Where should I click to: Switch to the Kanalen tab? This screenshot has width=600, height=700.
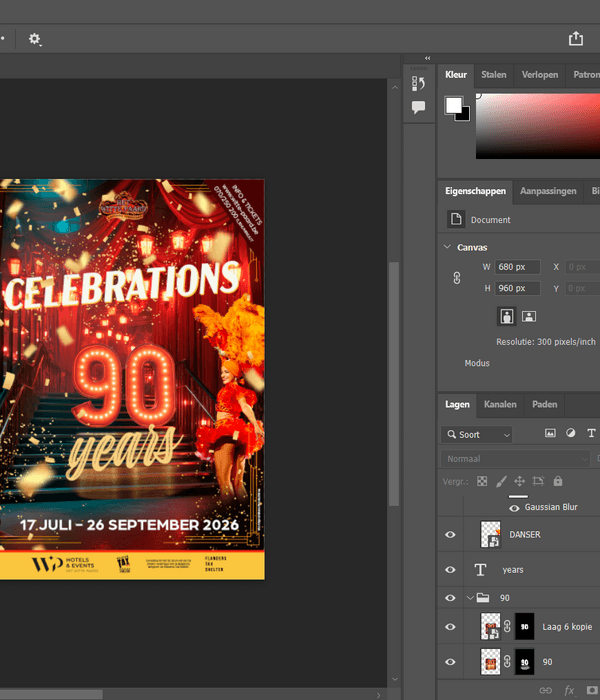[x=500, y=405]
